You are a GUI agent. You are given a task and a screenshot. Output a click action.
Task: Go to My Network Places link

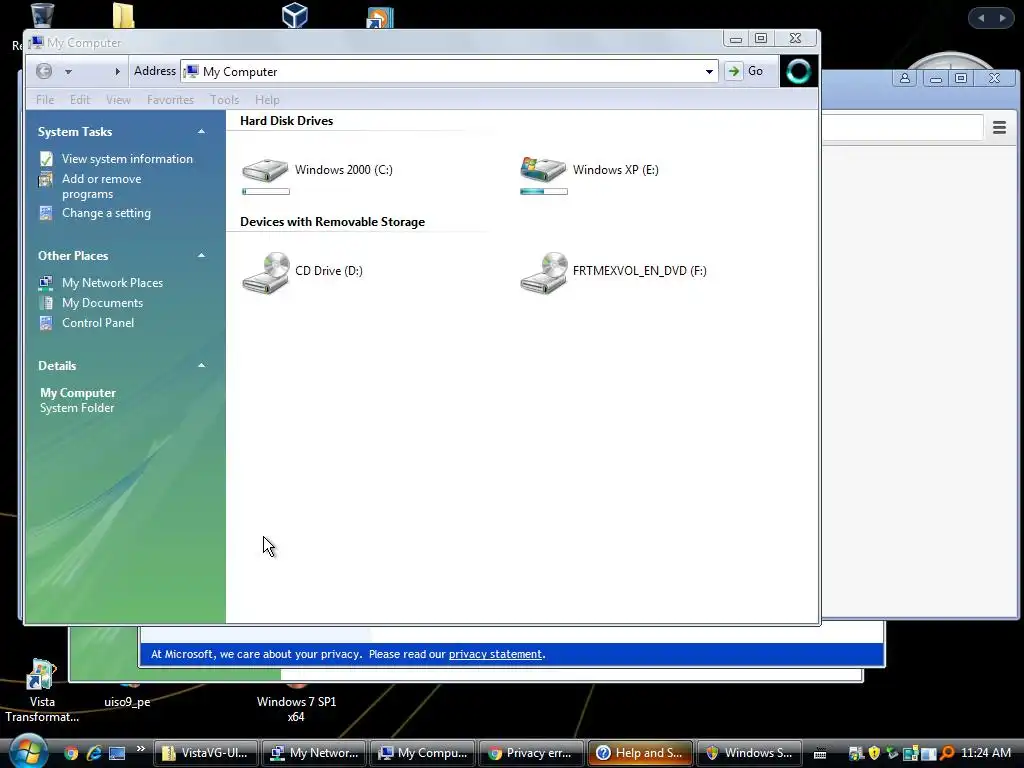click(112, 283)
